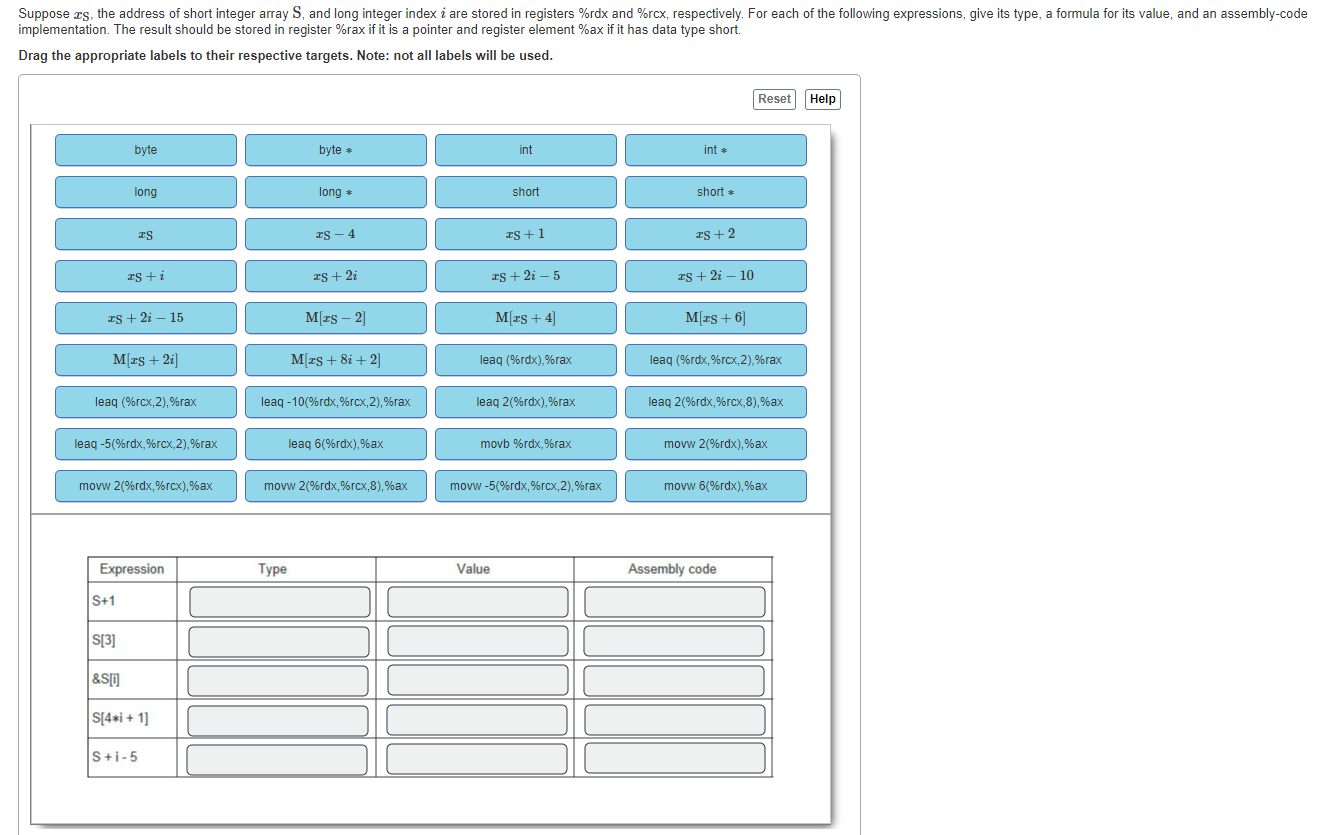Select the 'M[xS + 6]' label
This screenshot has height=835, width=1317.
point(716,318)
